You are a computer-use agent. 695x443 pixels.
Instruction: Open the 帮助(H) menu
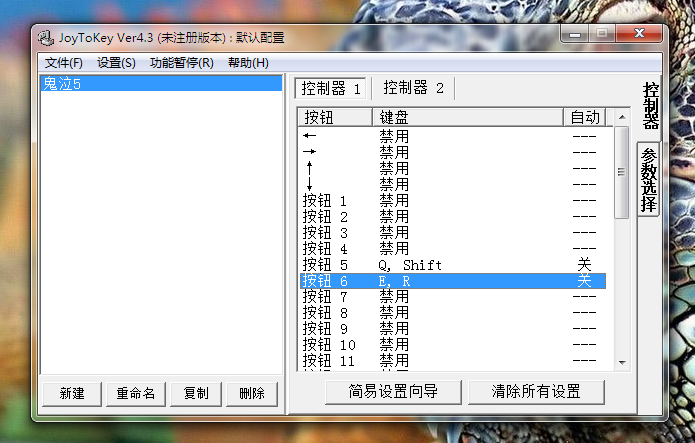248,63
